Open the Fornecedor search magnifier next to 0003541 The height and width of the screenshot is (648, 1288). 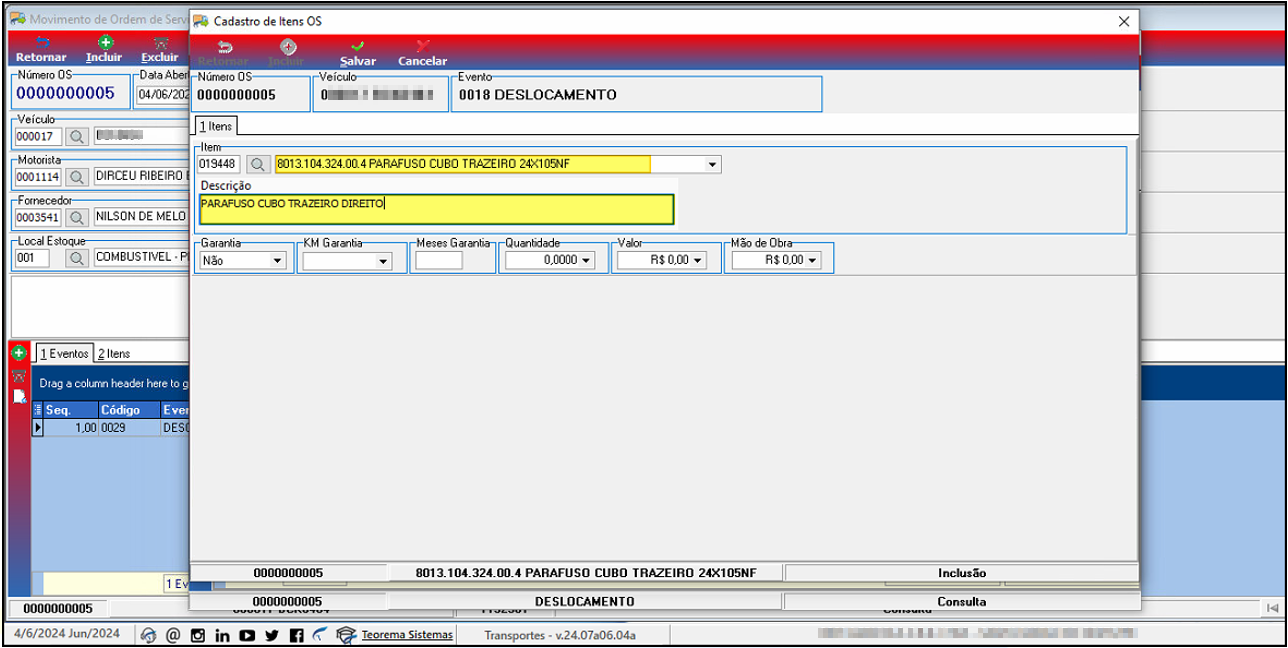[77, 217]
